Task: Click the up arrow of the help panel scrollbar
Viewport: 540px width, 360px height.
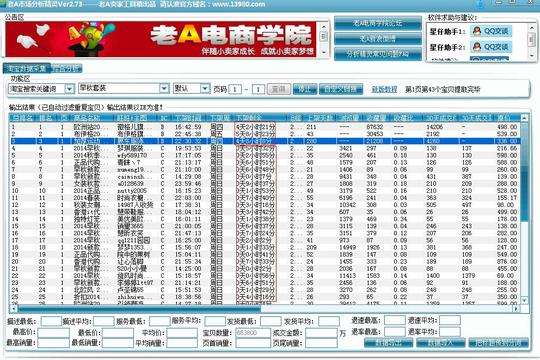Action: coord(532,27)
